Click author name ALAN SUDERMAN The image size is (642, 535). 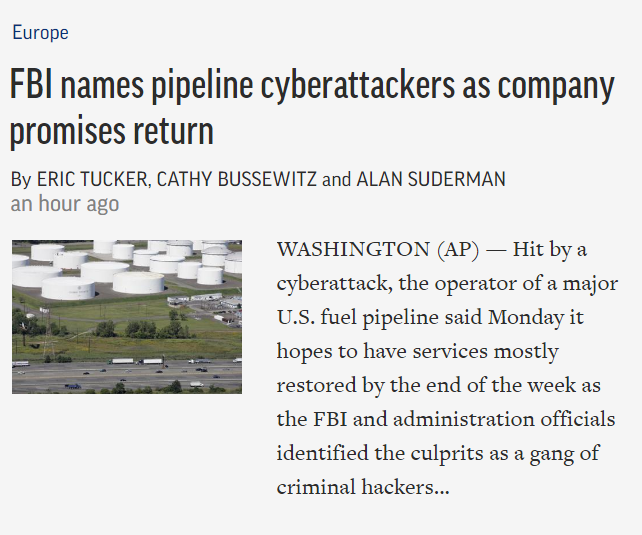pyautogui.click(x=431, y=179)
